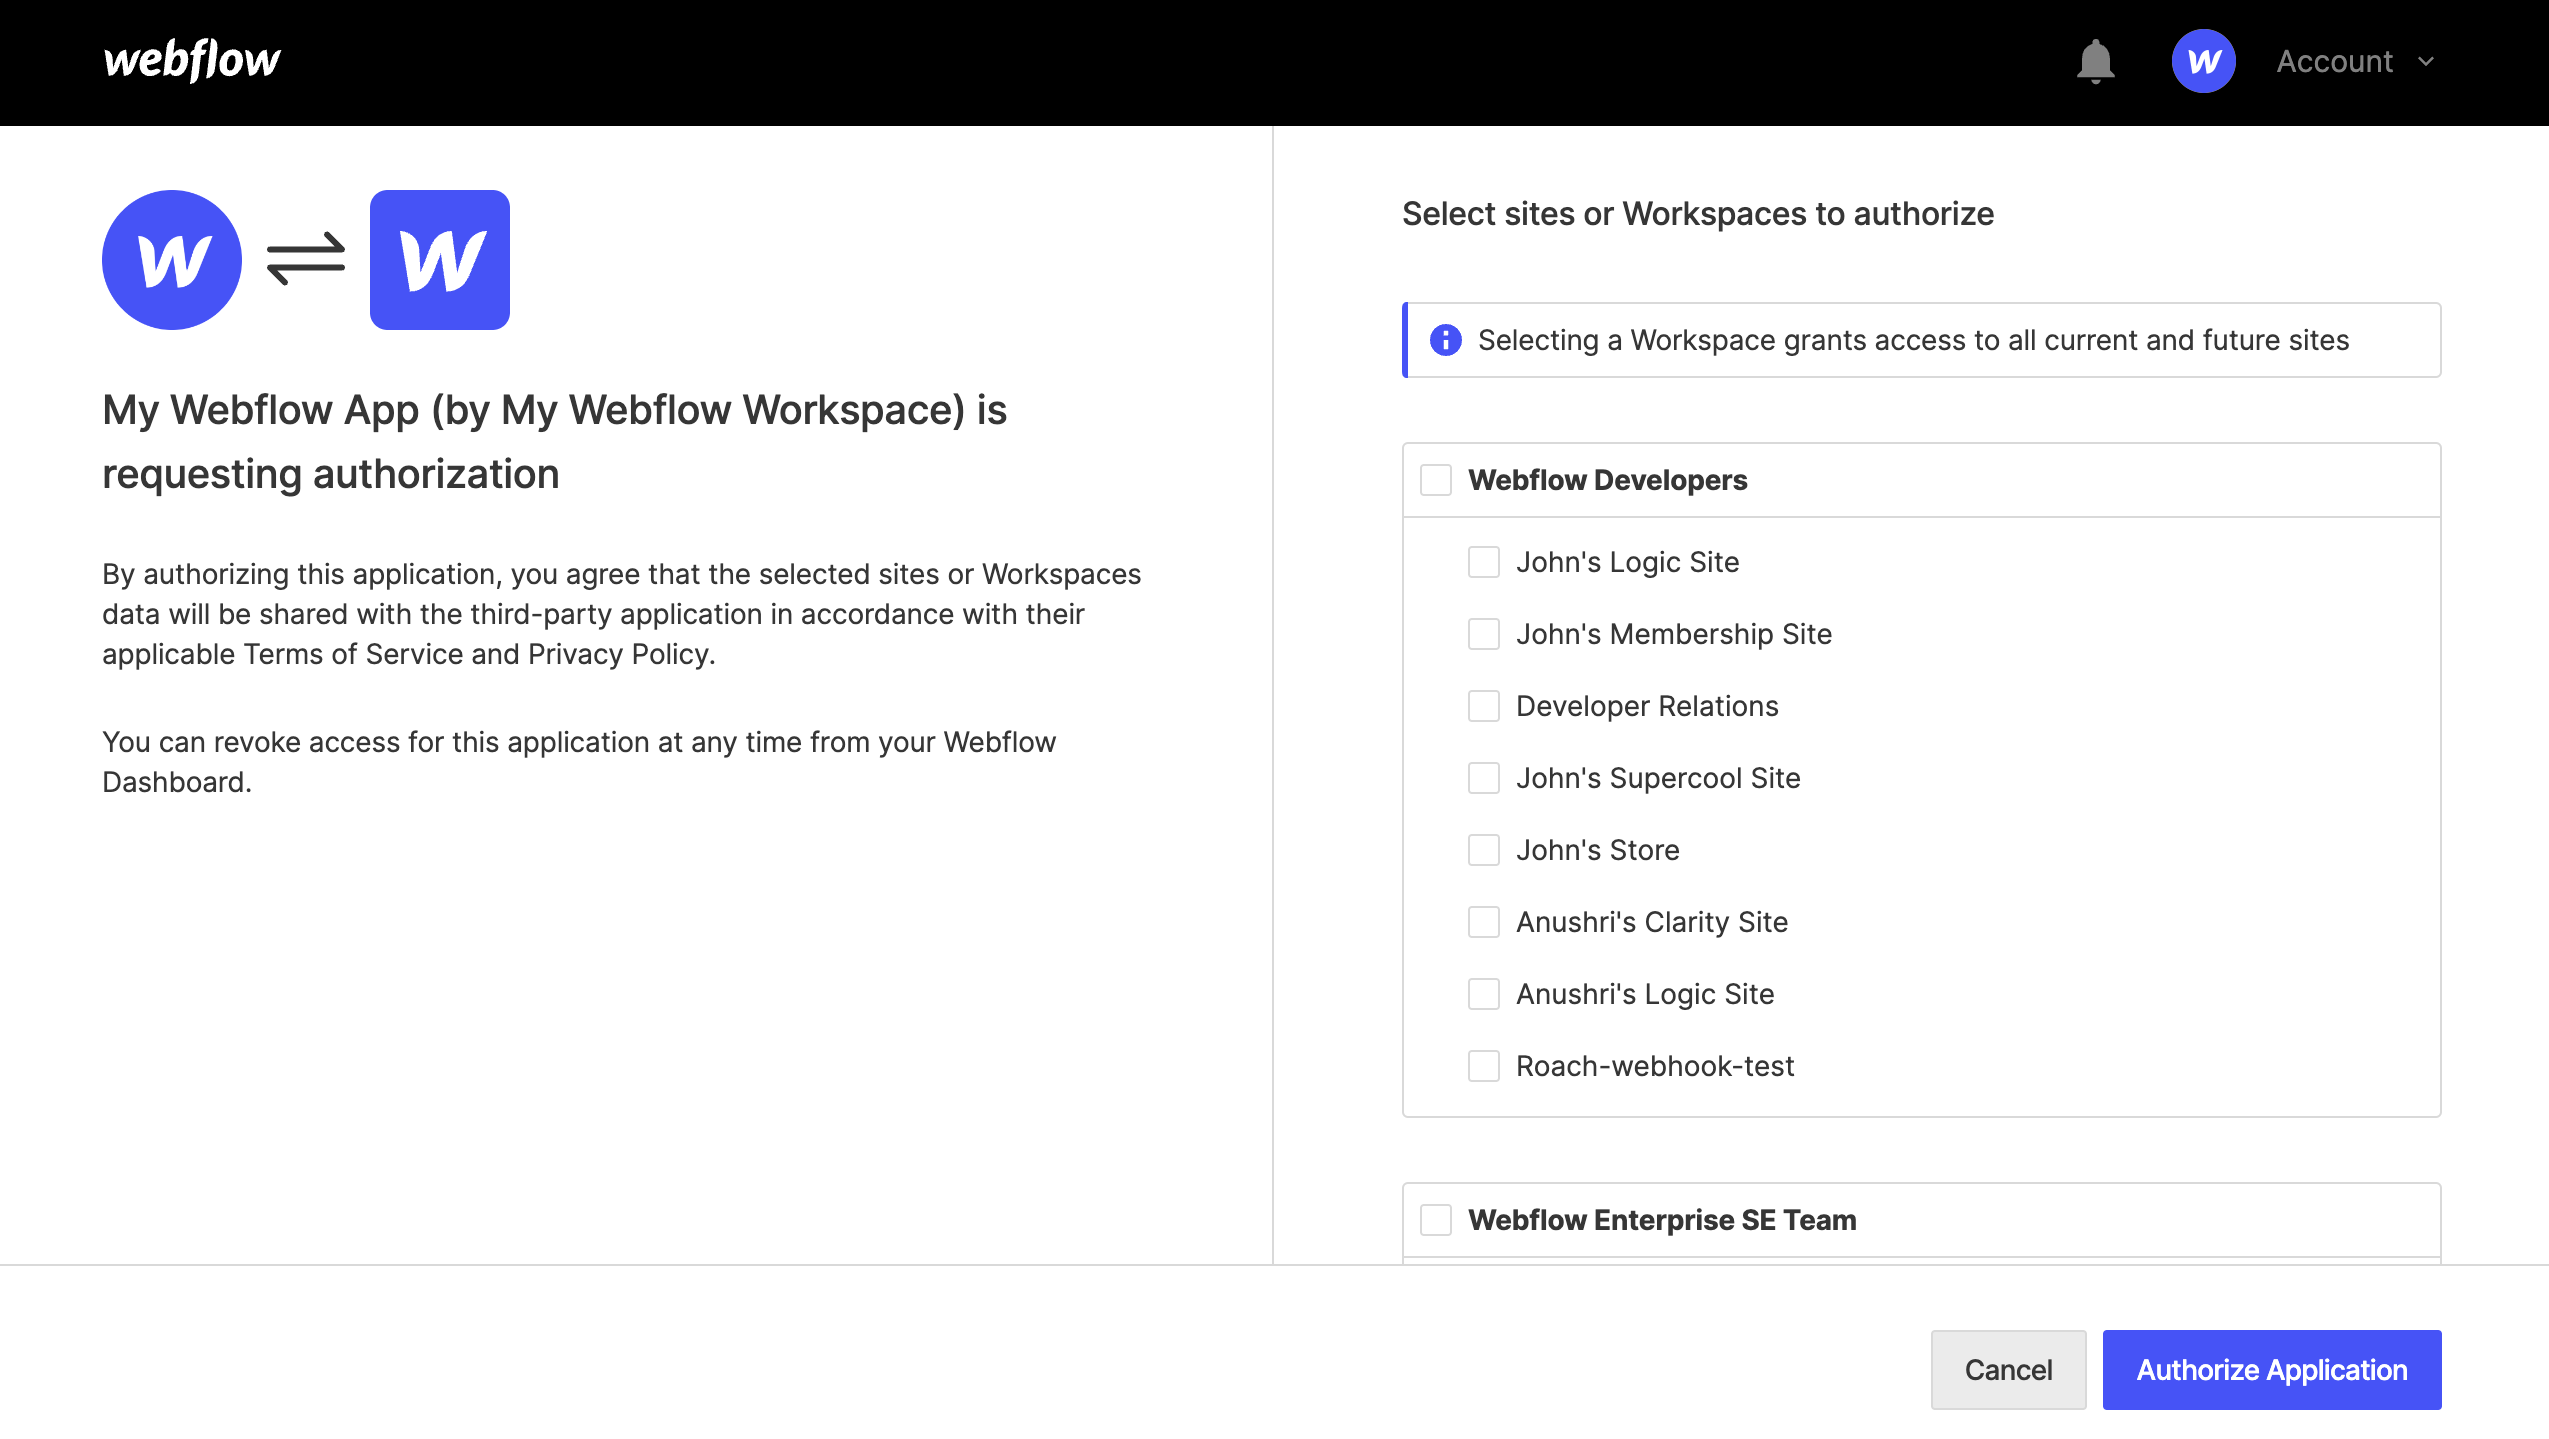The image size is (2549, 1439).
Task: Check the Webflow Developers workspace checkbox
Action: pos(1436,480)
